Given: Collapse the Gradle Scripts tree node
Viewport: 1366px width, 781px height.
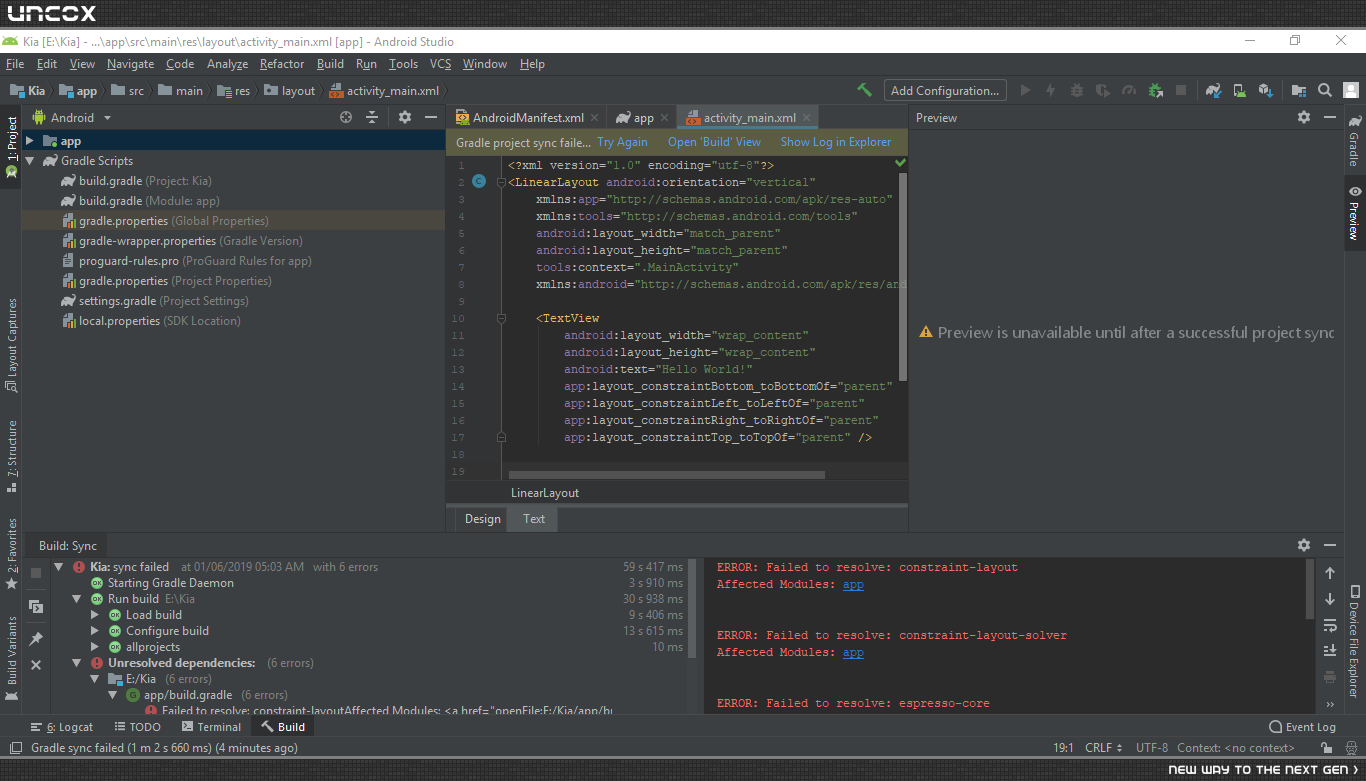Looking at the screenshot, I should tap(30, 161).
